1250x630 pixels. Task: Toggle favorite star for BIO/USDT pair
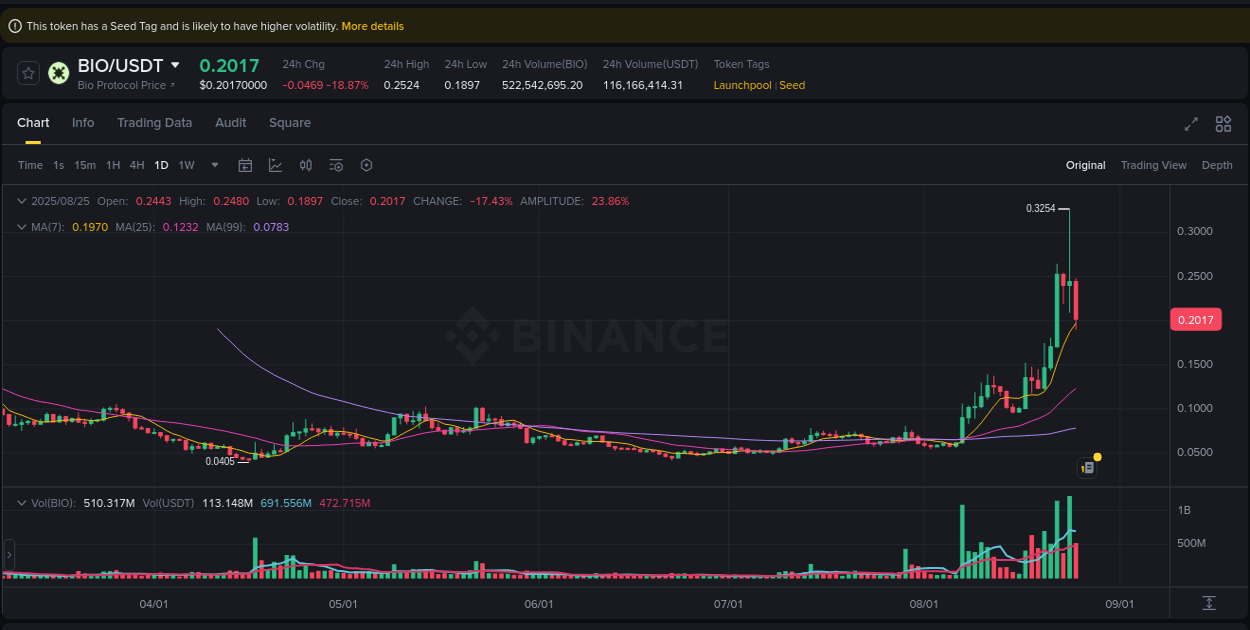point(27,73)
